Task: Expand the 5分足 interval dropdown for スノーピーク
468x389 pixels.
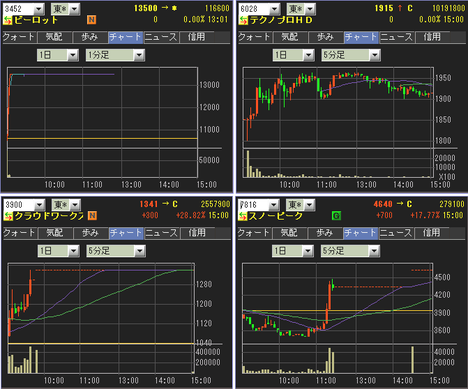Action: coord(374,251)
